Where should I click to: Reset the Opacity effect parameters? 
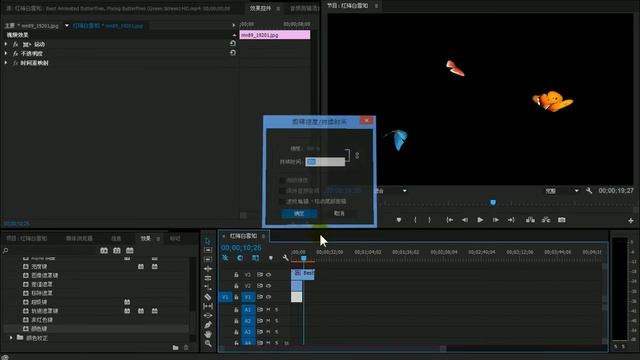tap(233, 53)
